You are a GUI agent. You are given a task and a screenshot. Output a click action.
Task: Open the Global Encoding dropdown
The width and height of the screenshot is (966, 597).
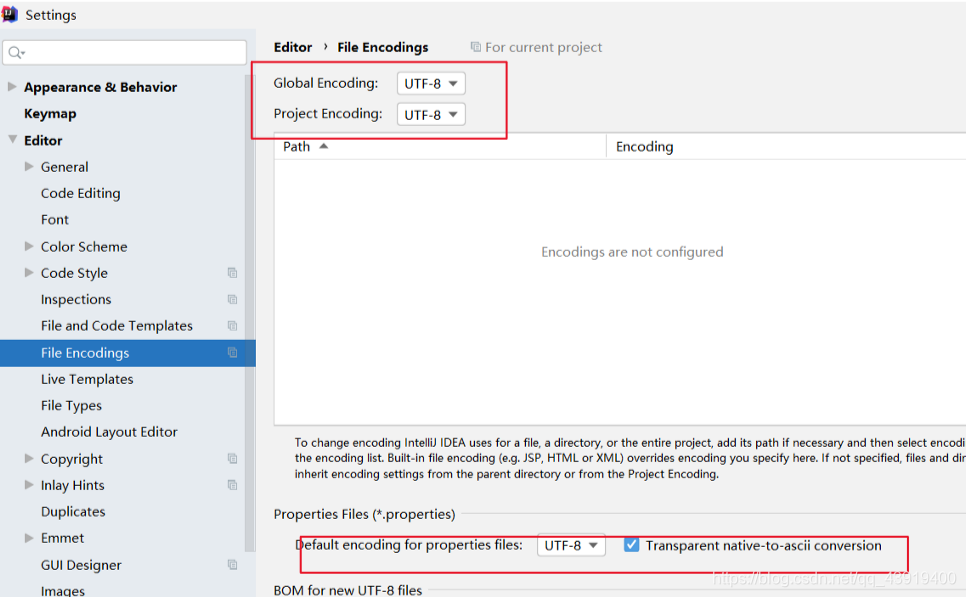coord(431,83)
